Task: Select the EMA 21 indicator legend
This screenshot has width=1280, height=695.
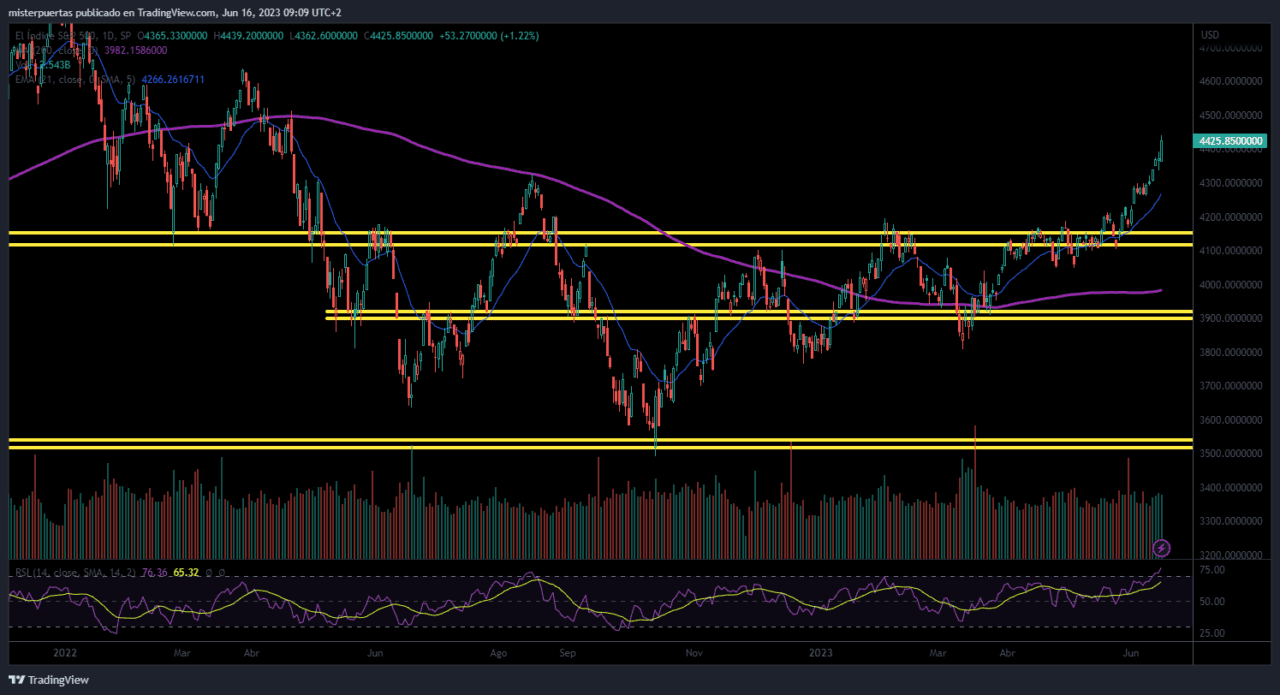Action: [x=60, y=79]
